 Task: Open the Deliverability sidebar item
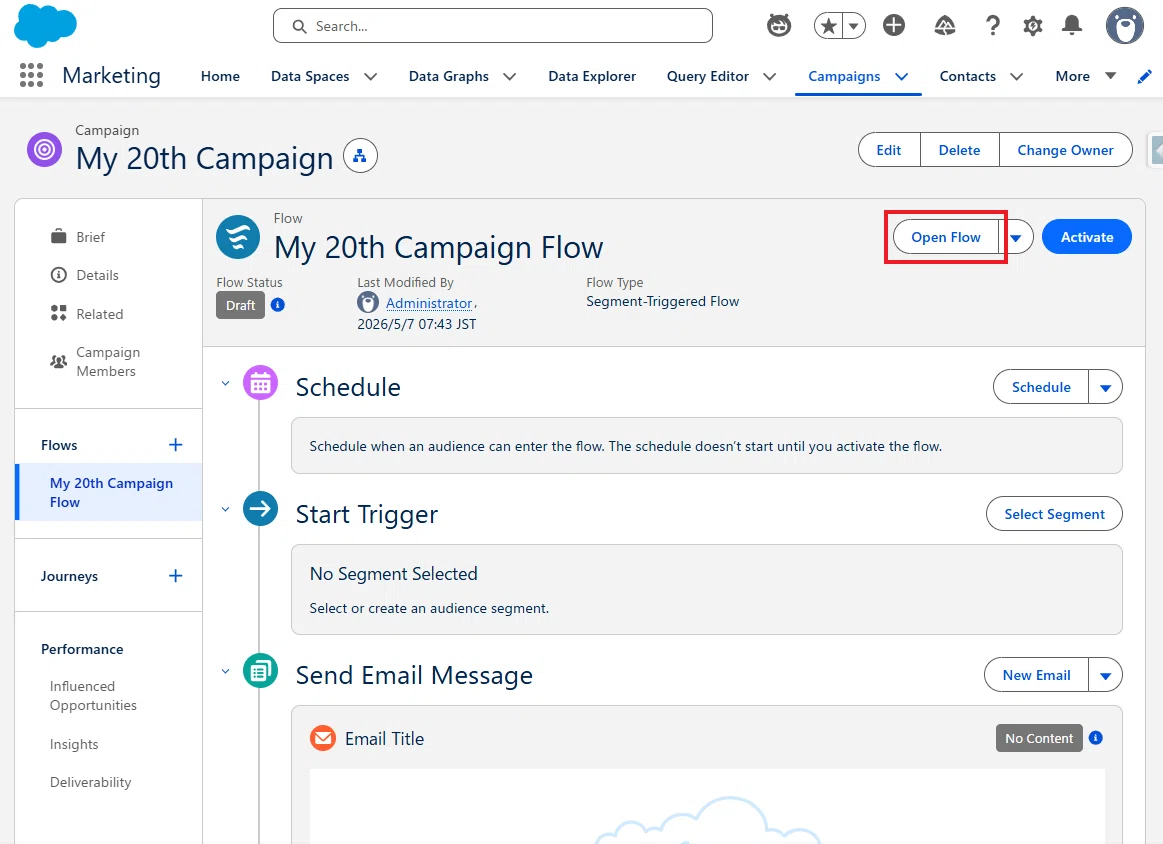(90, 782)
